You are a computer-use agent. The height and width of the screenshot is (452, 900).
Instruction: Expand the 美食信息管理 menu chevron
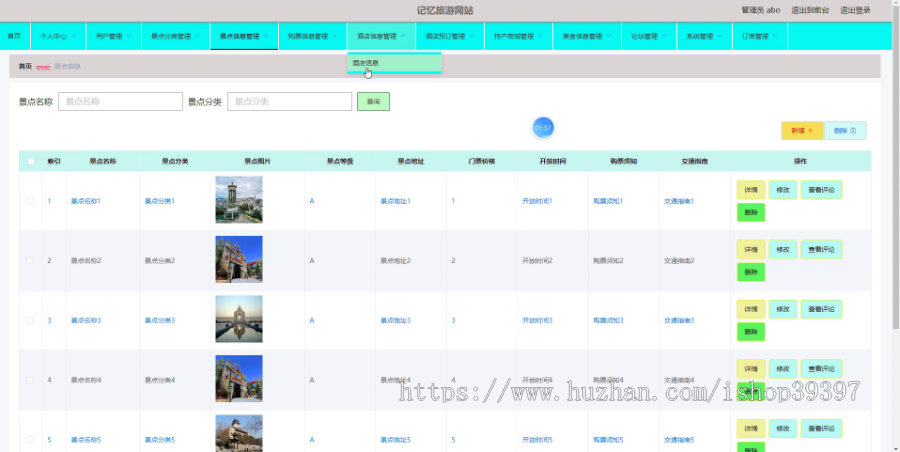coord(609,36)
